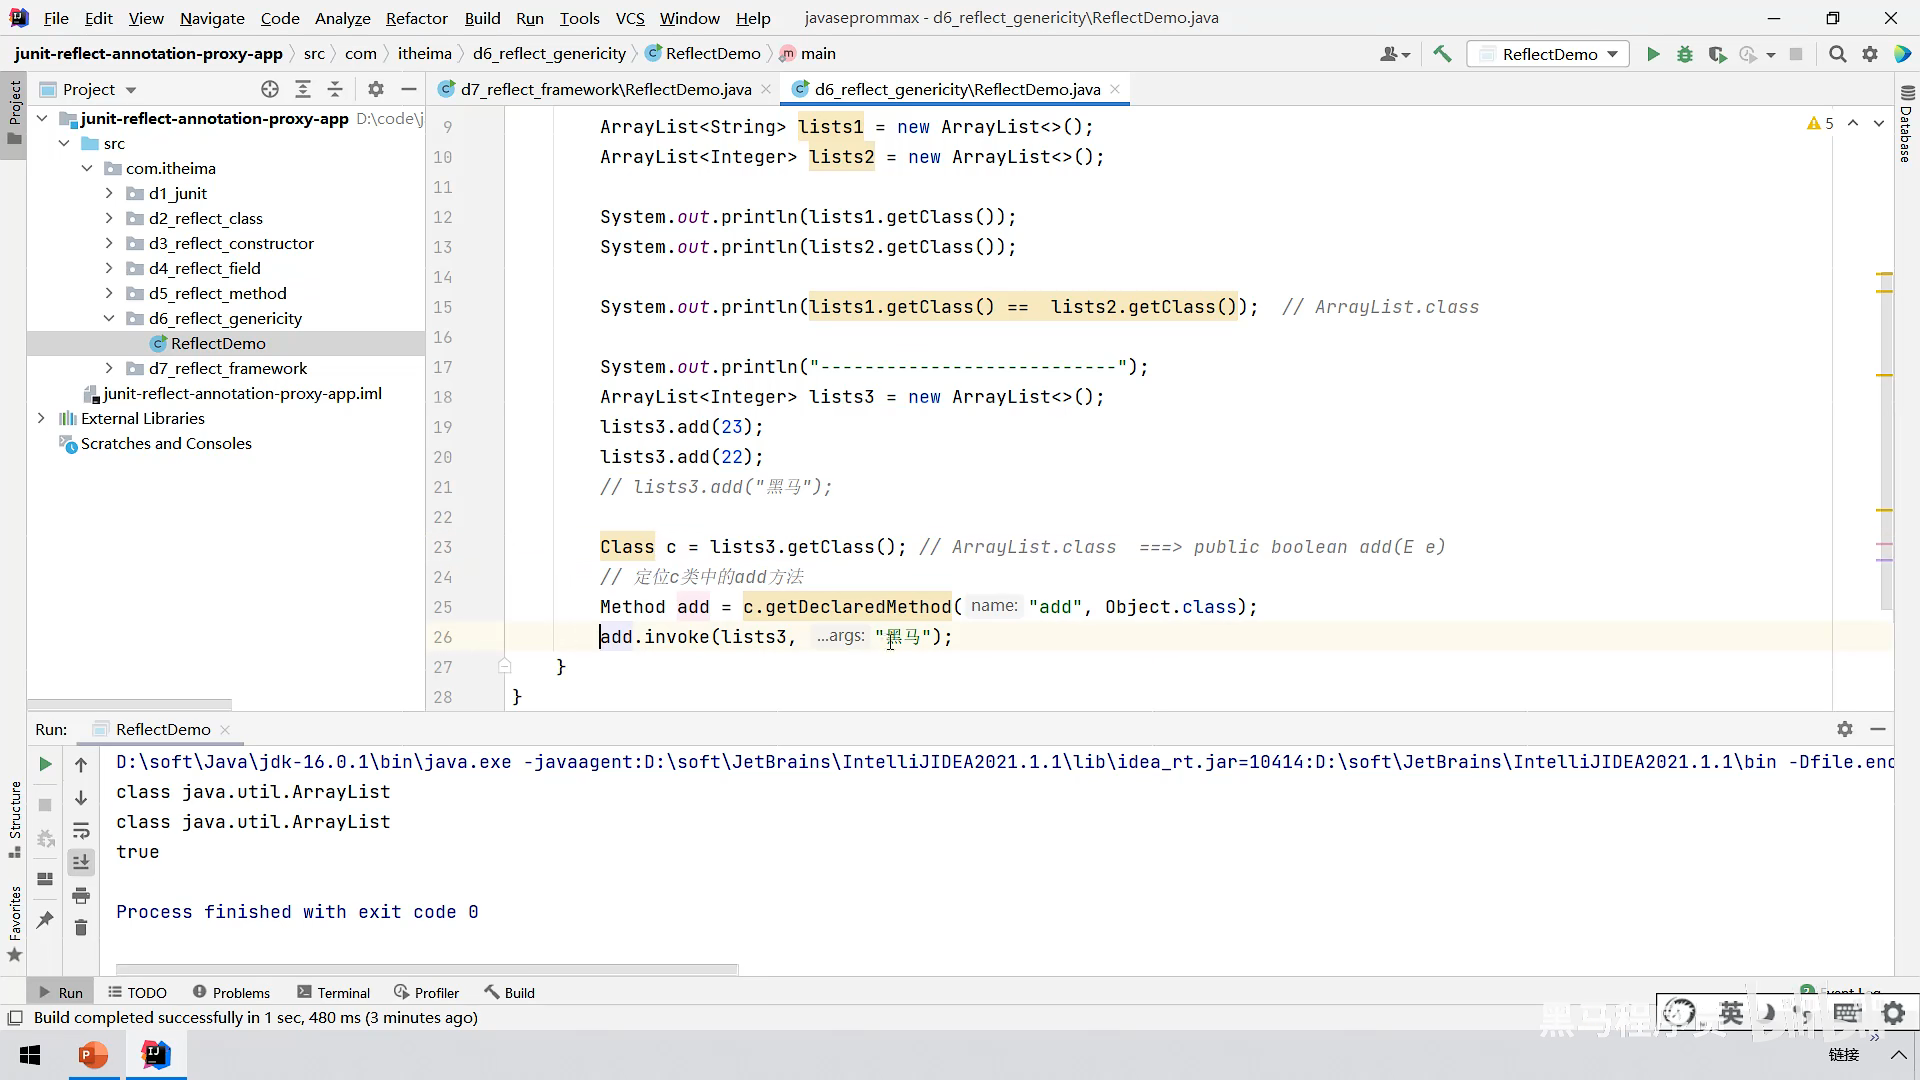Open the Problems tool window
The image size is (1920, 1080).
pos(231,992)
